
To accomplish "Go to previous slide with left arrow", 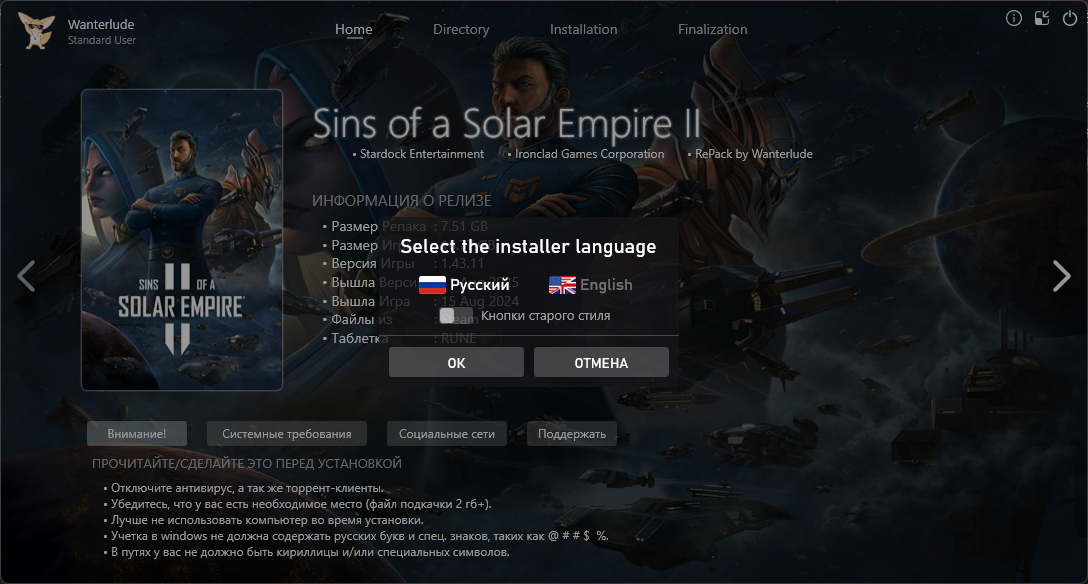I will coord(26,276).
